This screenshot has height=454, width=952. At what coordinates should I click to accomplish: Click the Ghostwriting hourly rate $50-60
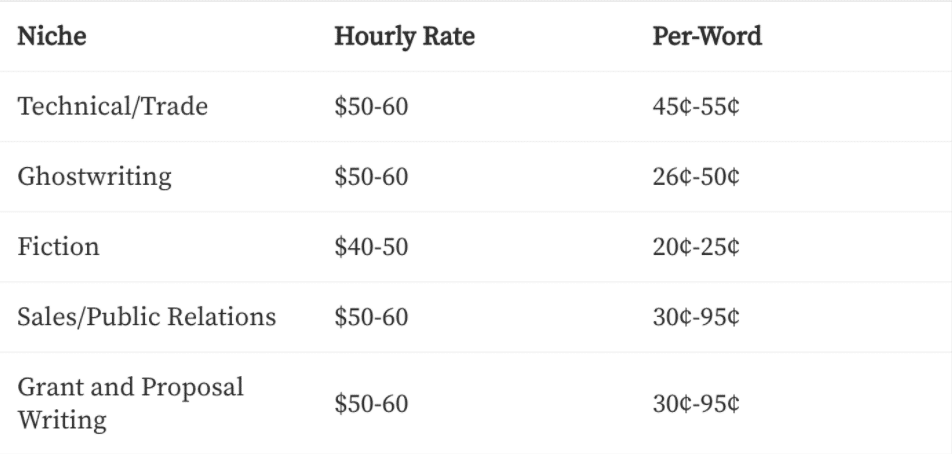pos(371,177)
